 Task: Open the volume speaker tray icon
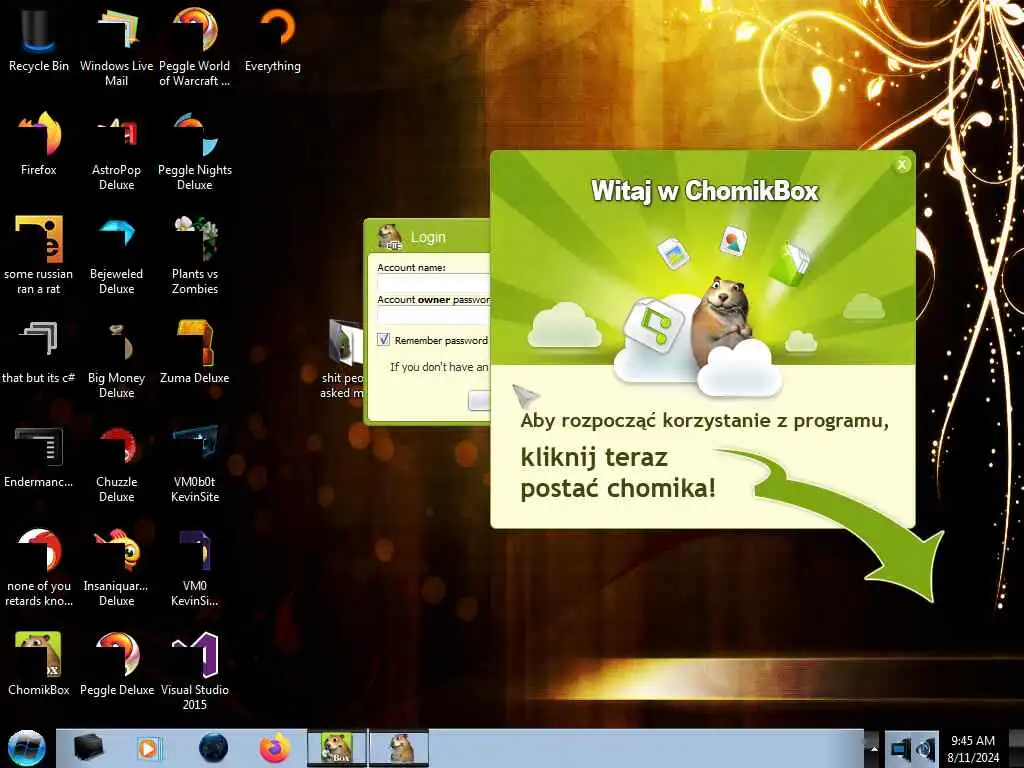click(x=925, y=750)
